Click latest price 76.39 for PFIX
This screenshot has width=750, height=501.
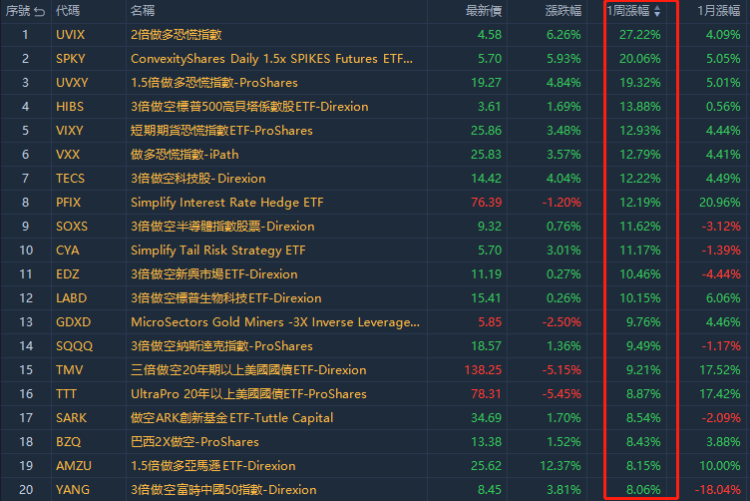pos(486,202)
